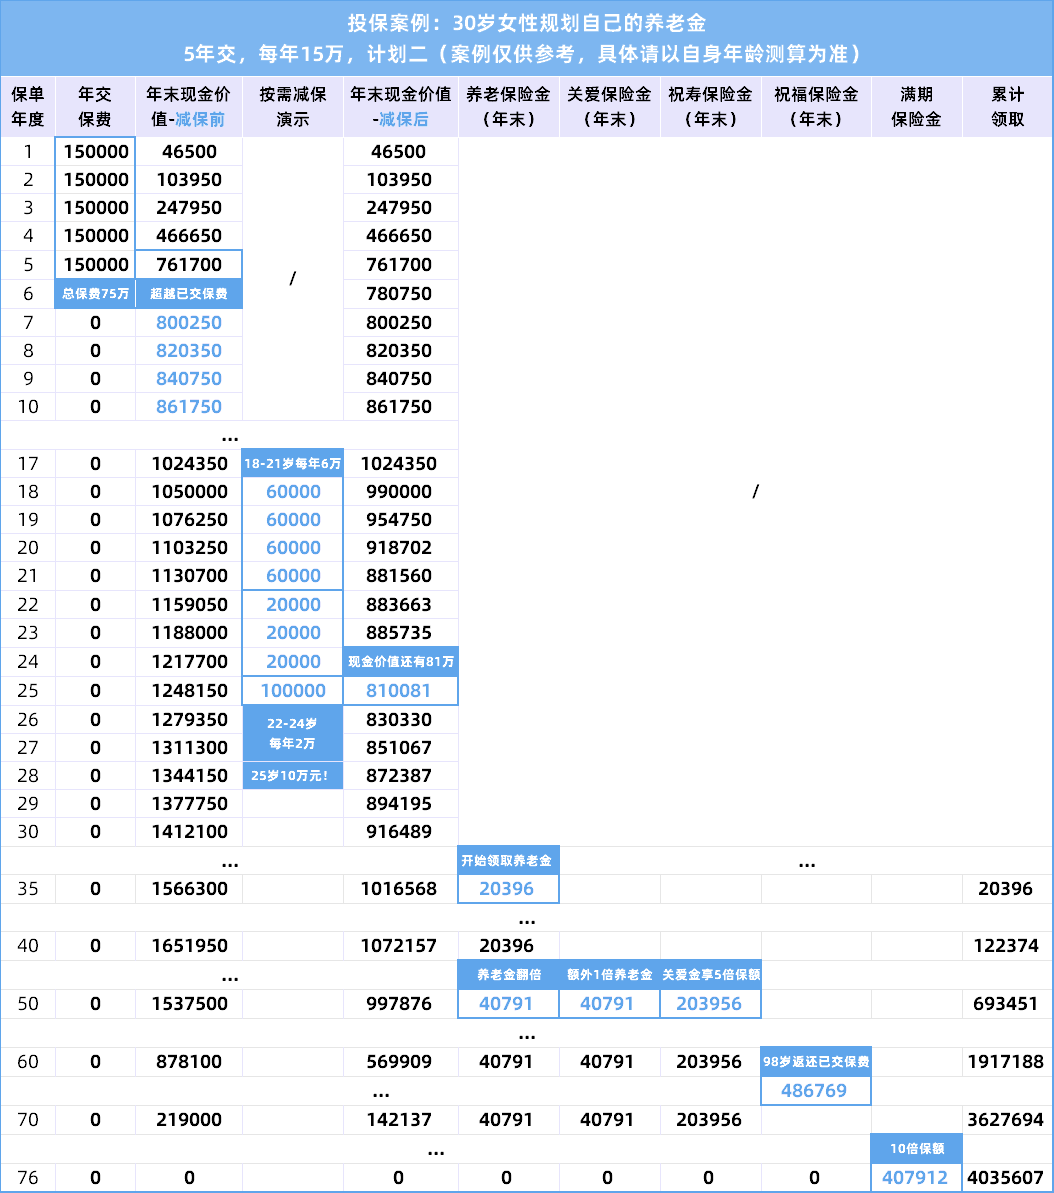Screen dimensions: 1054x1193
Task: Click the final cumulative total 4035607
Action: tap(1007, 1178)
